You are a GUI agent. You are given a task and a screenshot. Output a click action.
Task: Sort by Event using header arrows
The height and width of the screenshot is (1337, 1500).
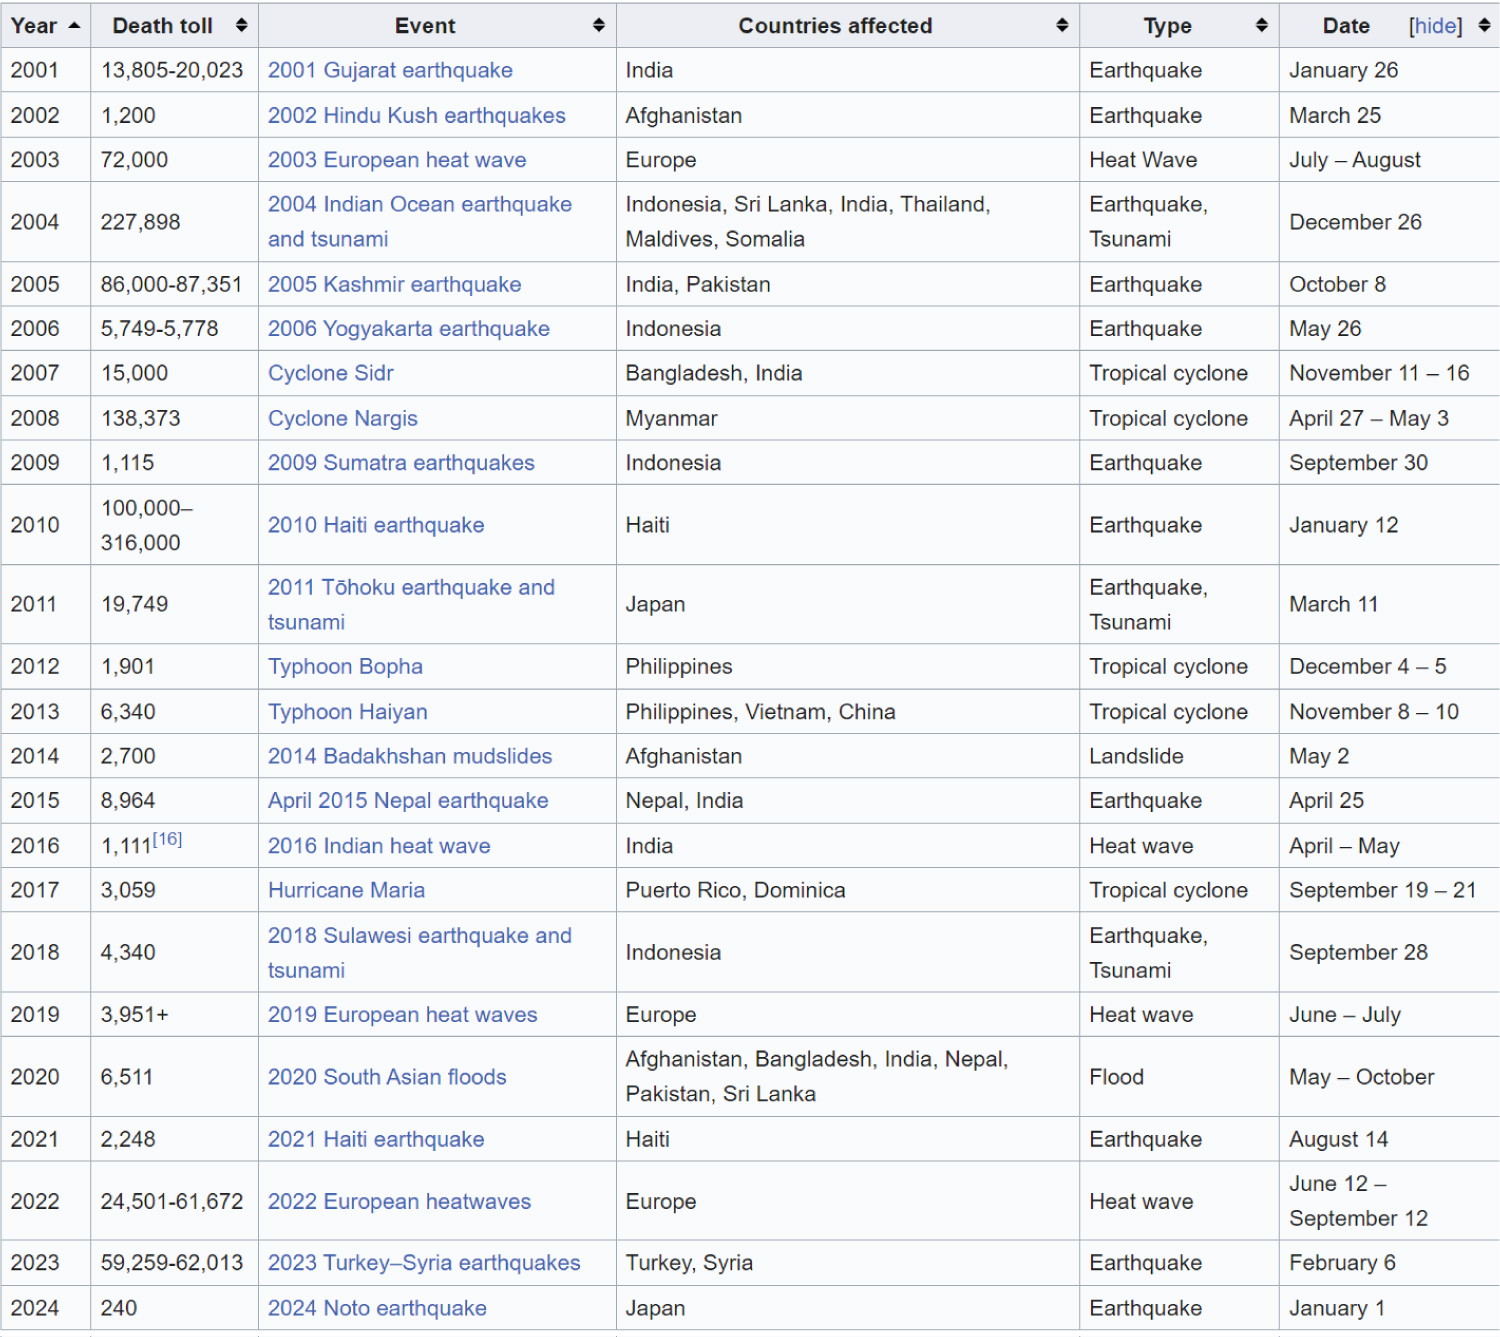pyautogui.click(x=598, y=26)
